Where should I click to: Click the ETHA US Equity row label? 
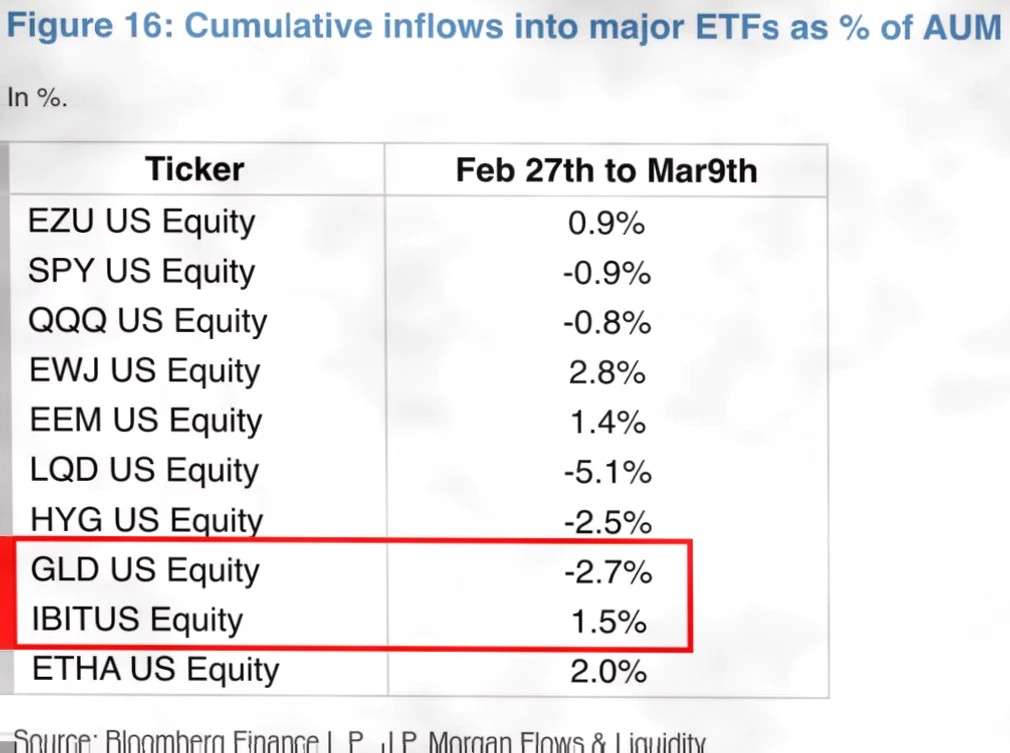click(x=156, y=669)
